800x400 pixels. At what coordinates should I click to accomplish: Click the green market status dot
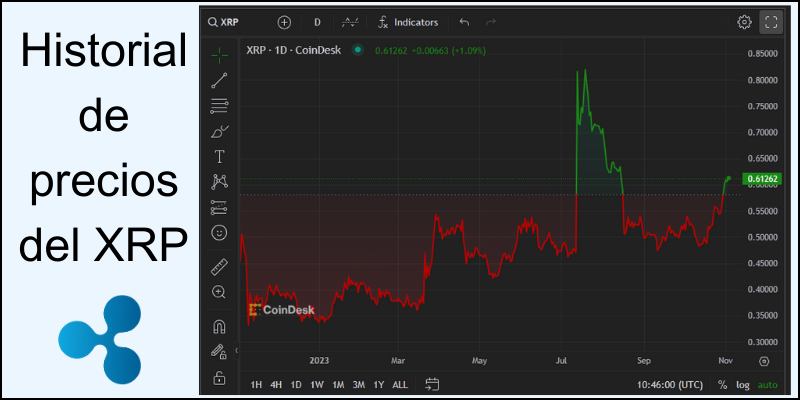pyautogui.click(x=358, y=50)
